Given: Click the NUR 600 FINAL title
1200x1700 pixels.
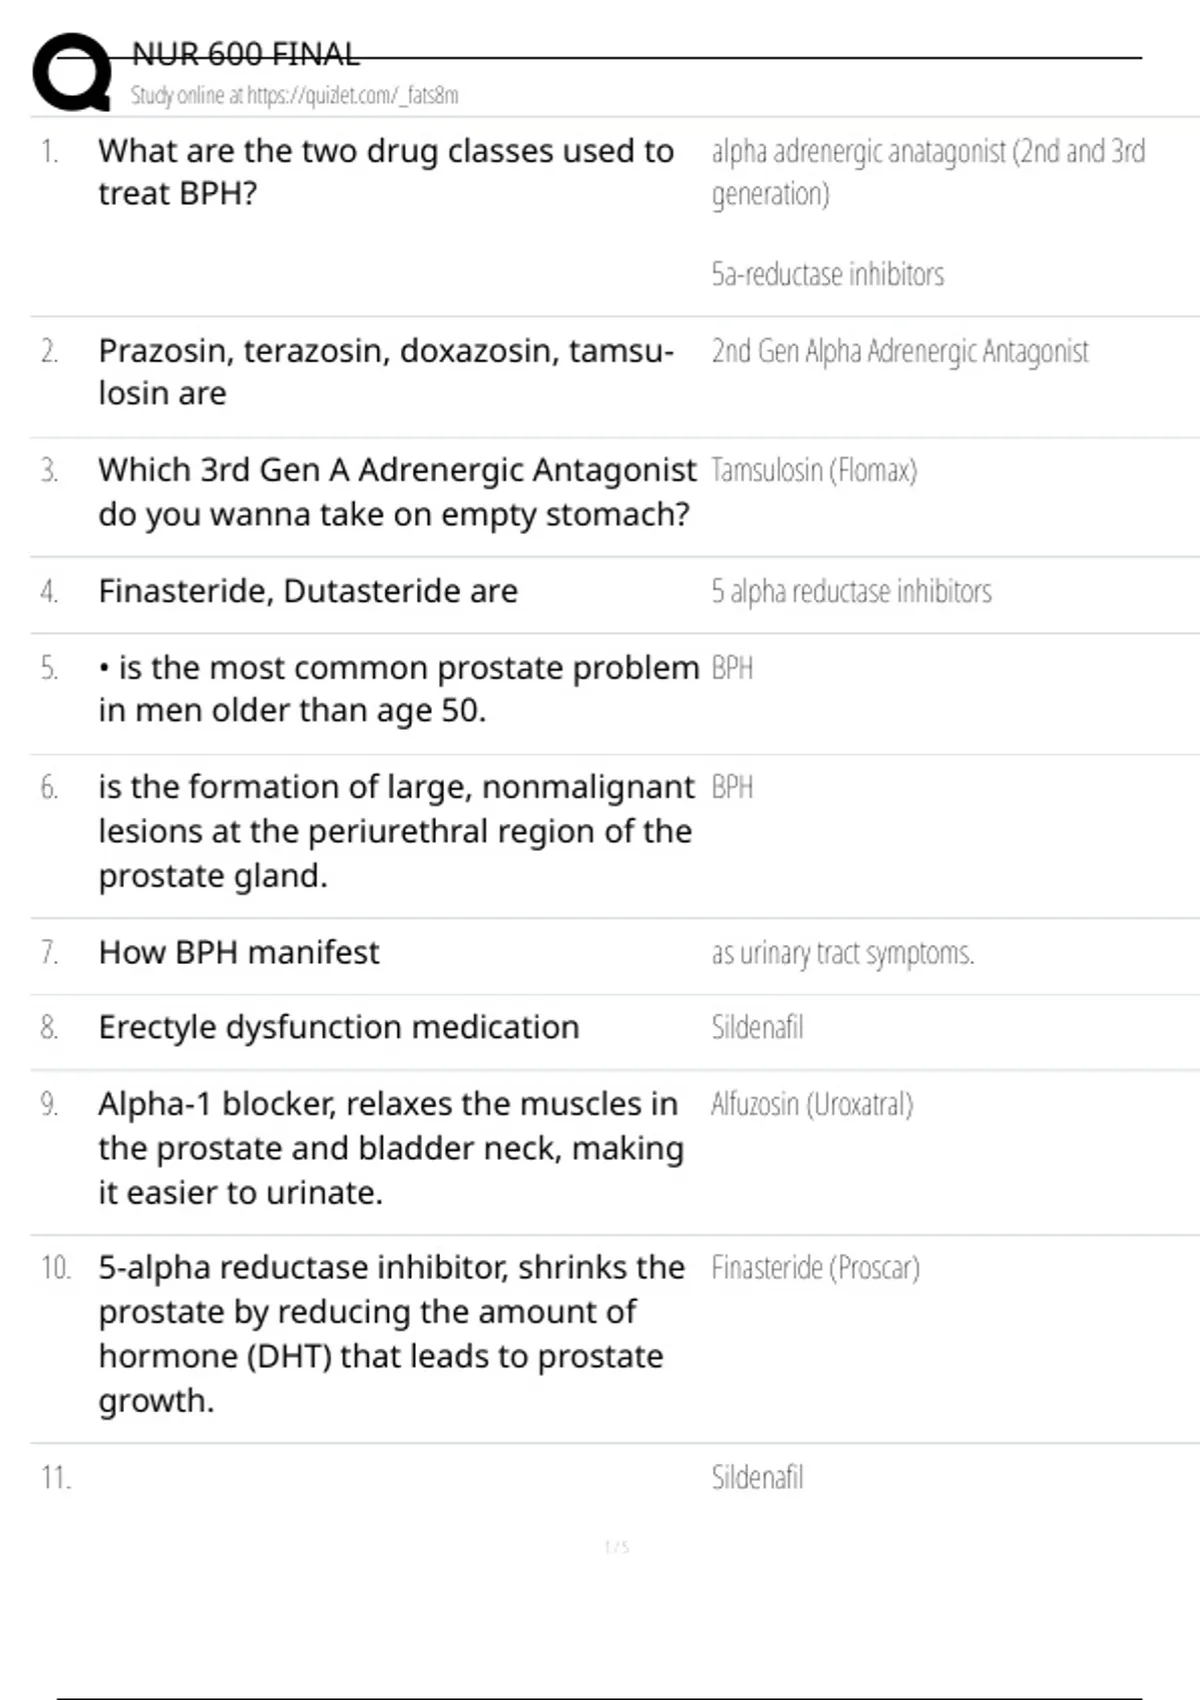Looking at the screenshot, I should 245,54.
